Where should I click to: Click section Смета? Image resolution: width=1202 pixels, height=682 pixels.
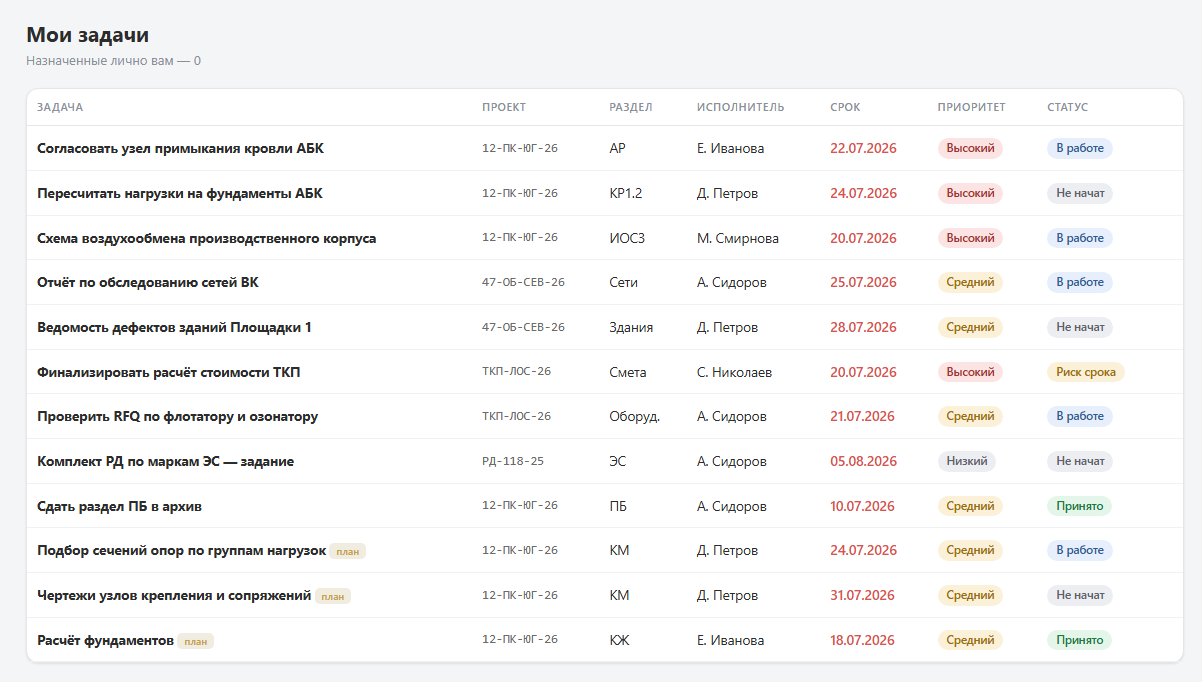coord(628,372)
